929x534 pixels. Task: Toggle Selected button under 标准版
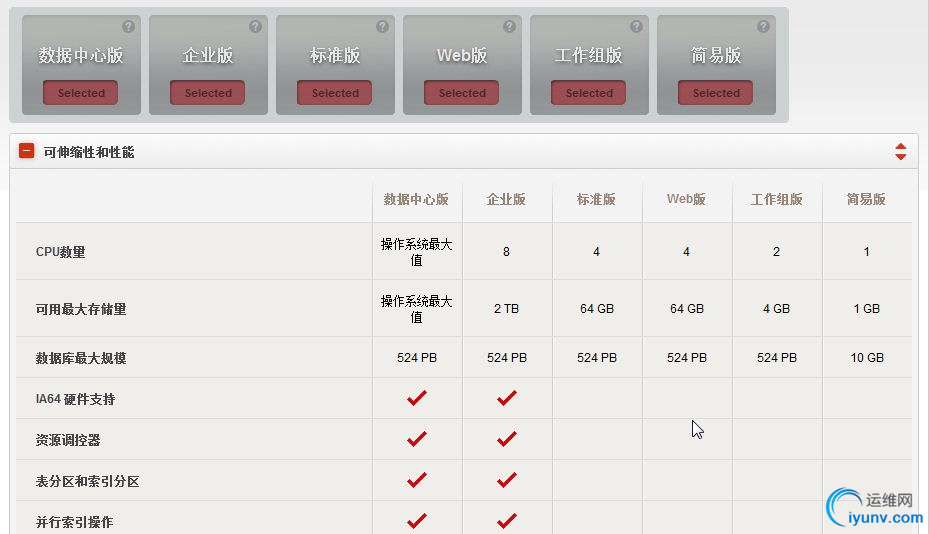335,93
